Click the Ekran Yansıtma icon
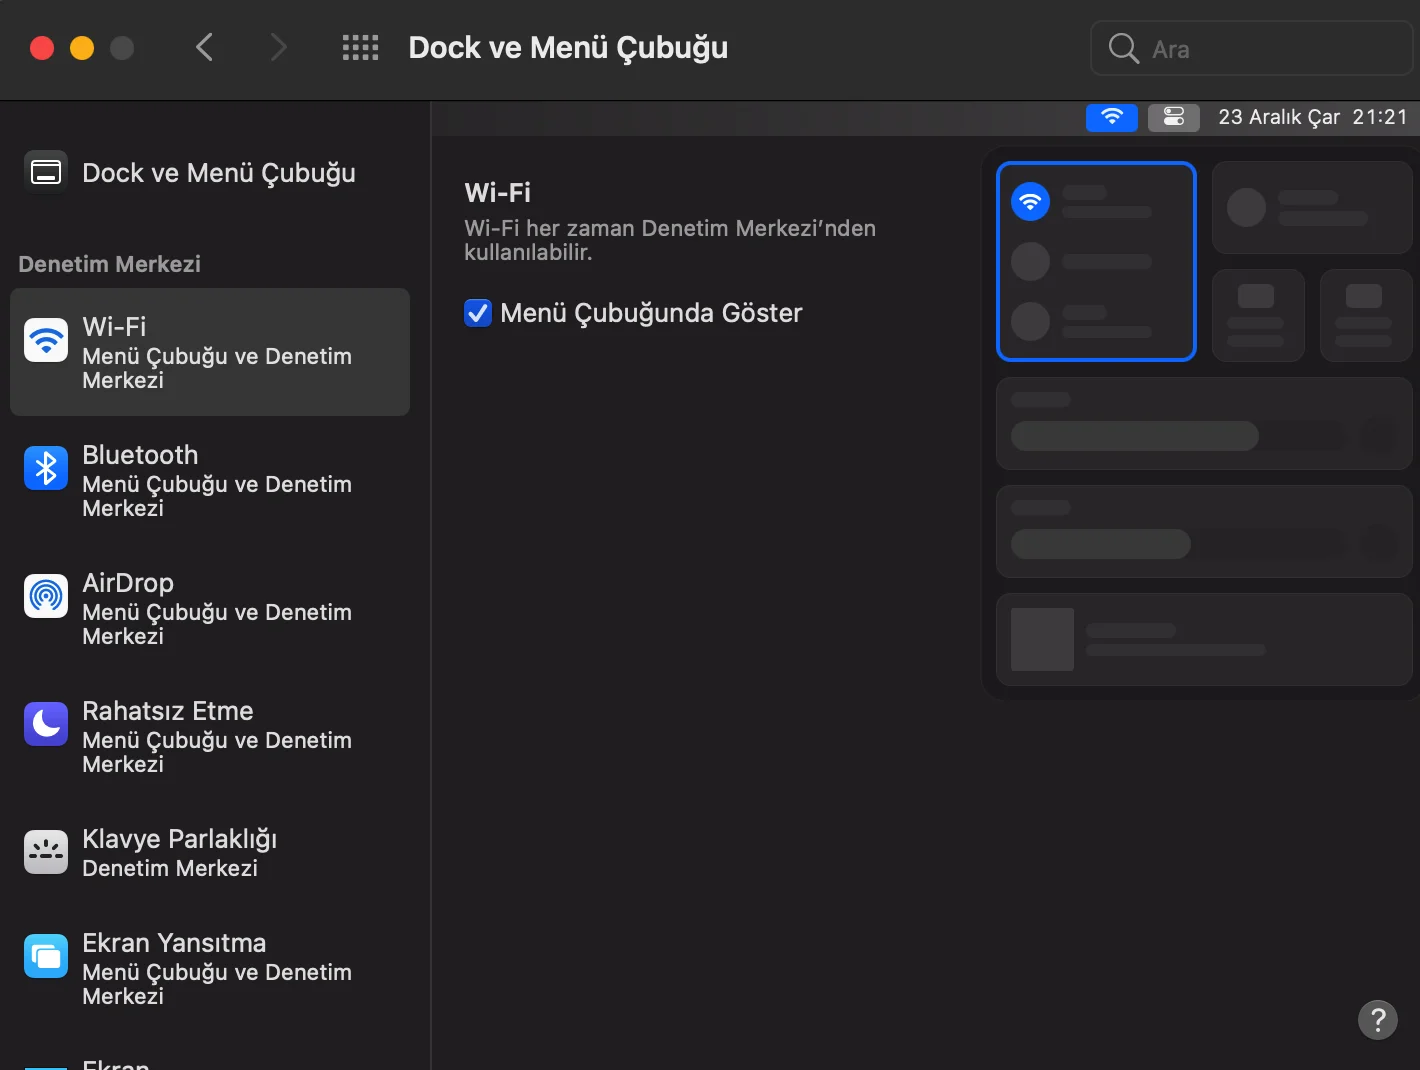This screenshot has height=1070, width=1420. coord(46,956)
